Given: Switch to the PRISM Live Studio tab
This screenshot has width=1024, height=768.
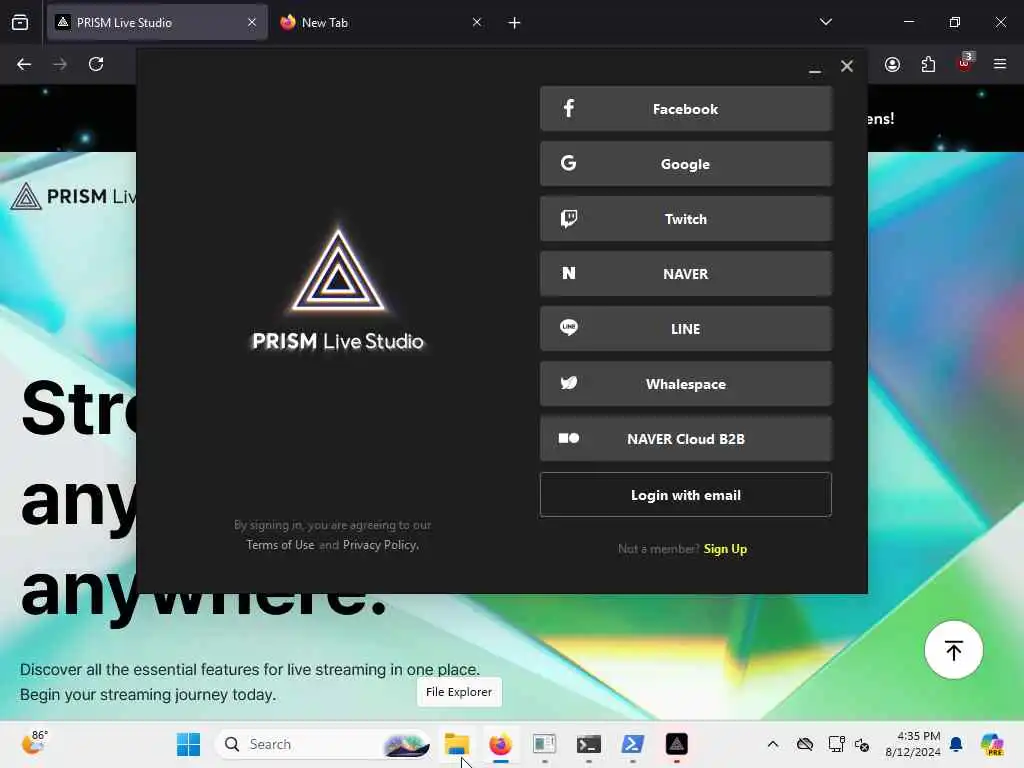Looking at the screenshot, I should coord(157,22).
